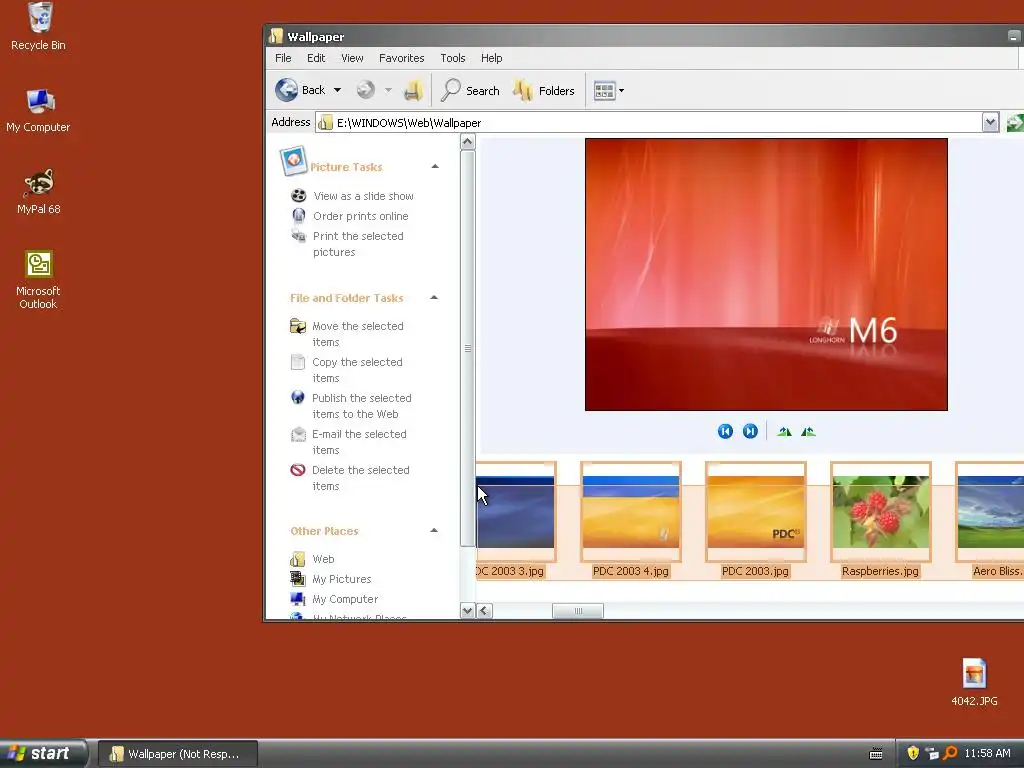Collapse the Picture Tasks section
The height and width of the screenshot is (768, 1024).
pyautogui.click(x=435, y=167)
